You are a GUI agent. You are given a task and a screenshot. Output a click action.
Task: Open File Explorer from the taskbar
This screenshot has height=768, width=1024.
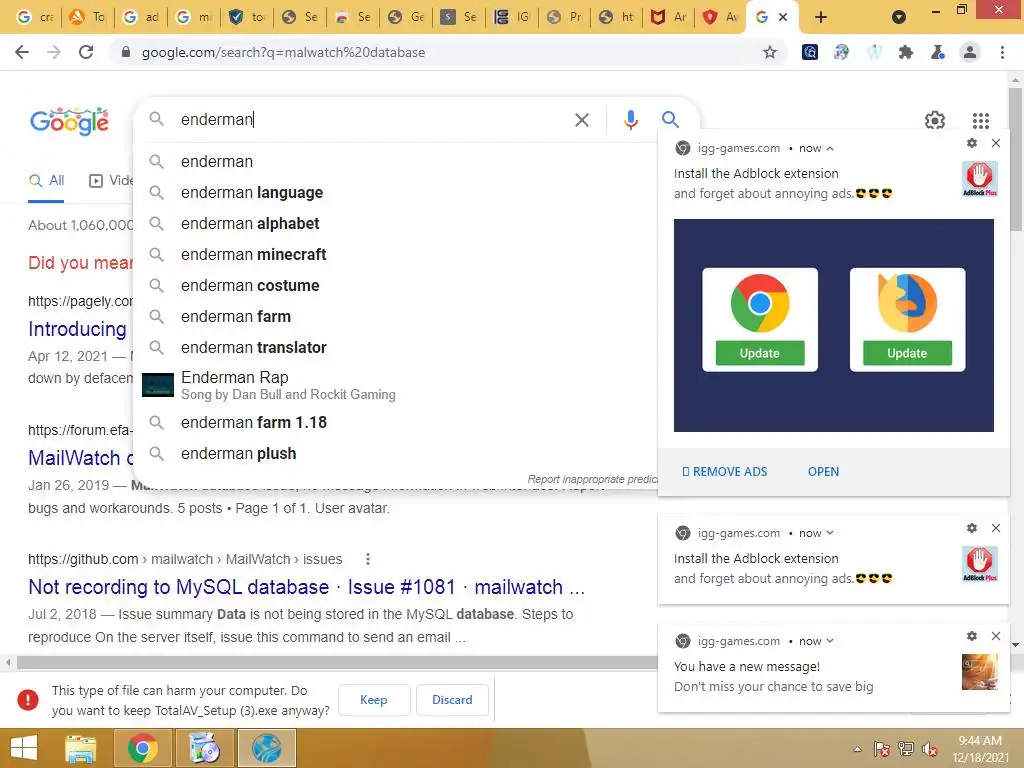[81, 748]
